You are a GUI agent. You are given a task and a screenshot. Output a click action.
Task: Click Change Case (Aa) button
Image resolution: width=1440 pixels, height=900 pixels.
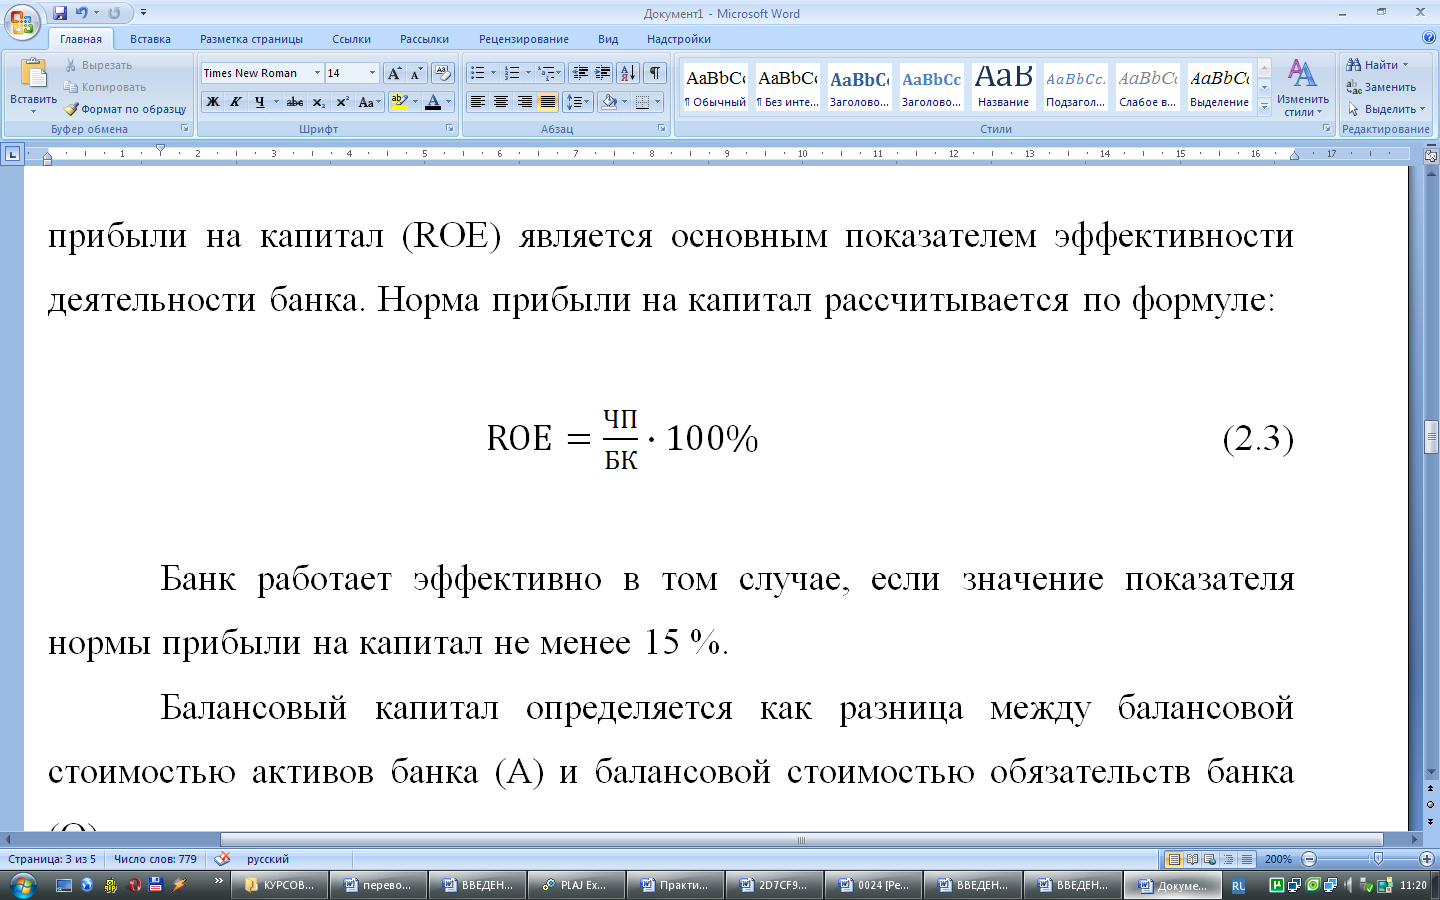click(x=368, y=102)
